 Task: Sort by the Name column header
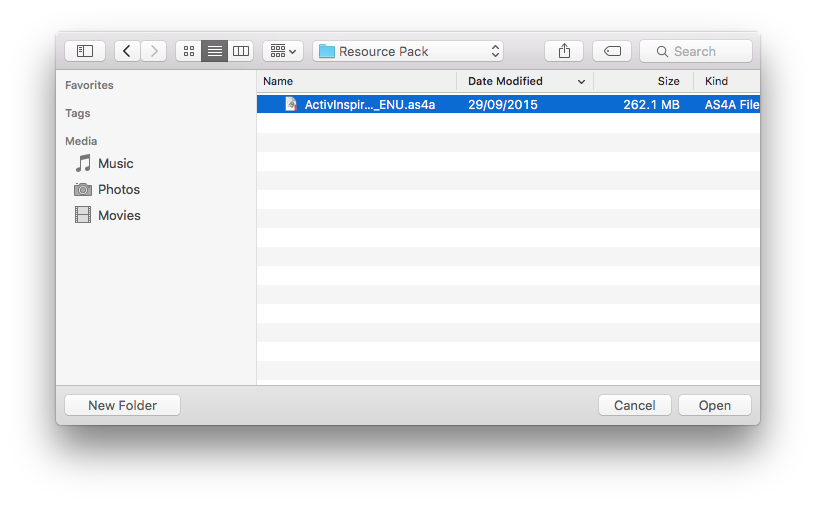click(x=356, y=81)
